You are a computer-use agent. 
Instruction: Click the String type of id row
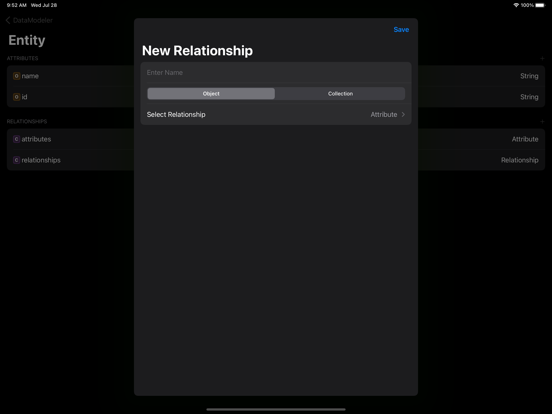[529, 97]
